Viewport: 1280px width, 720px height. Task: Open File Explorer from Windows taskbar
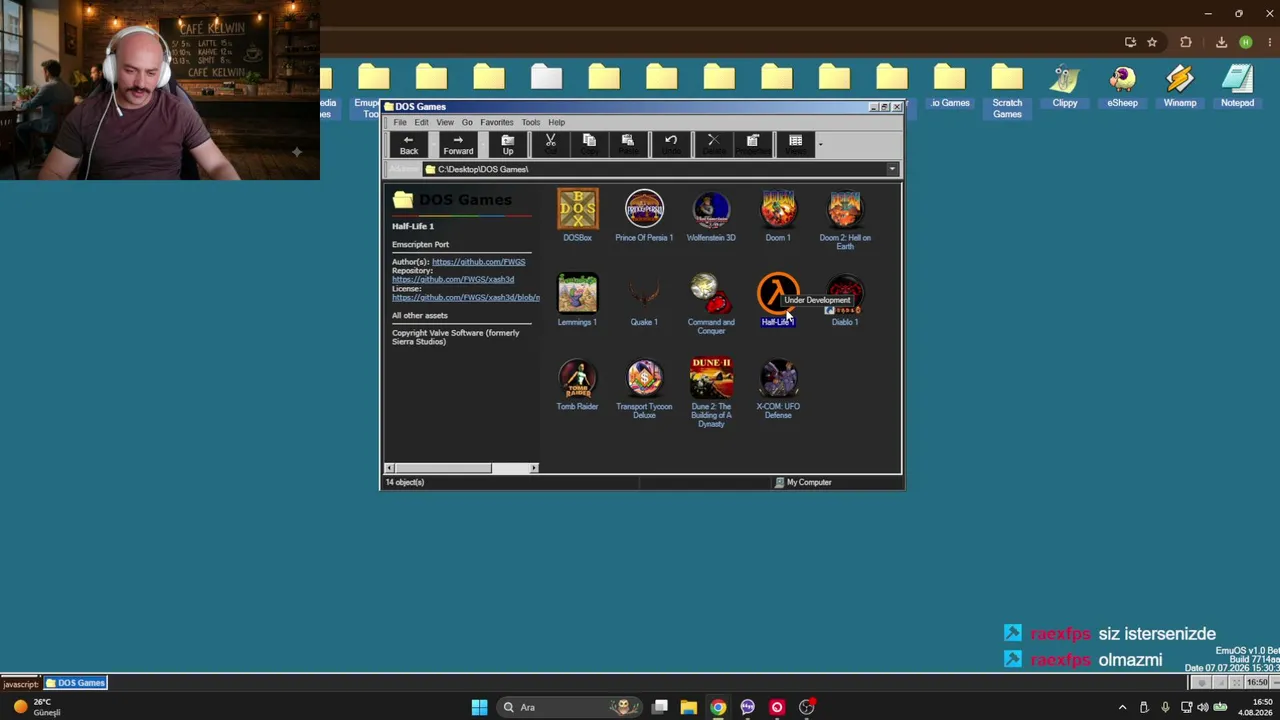(x=689, y=708)
